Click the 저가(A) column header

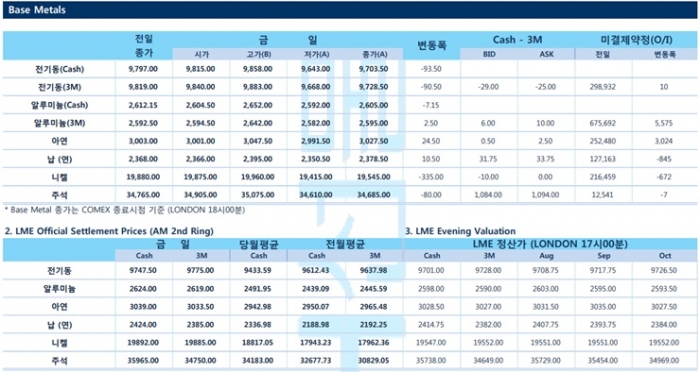click(316, 54)
